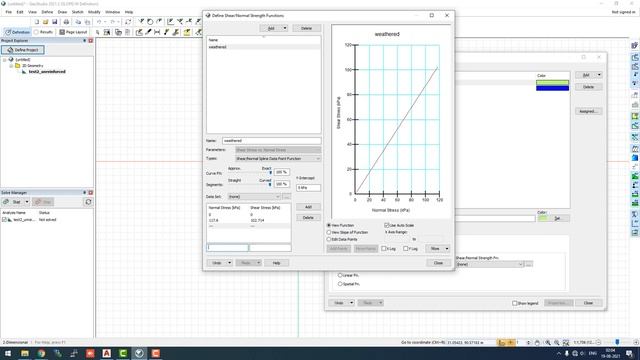Toggle Show legend checkbox in materials dialog

tap(515, 303)
